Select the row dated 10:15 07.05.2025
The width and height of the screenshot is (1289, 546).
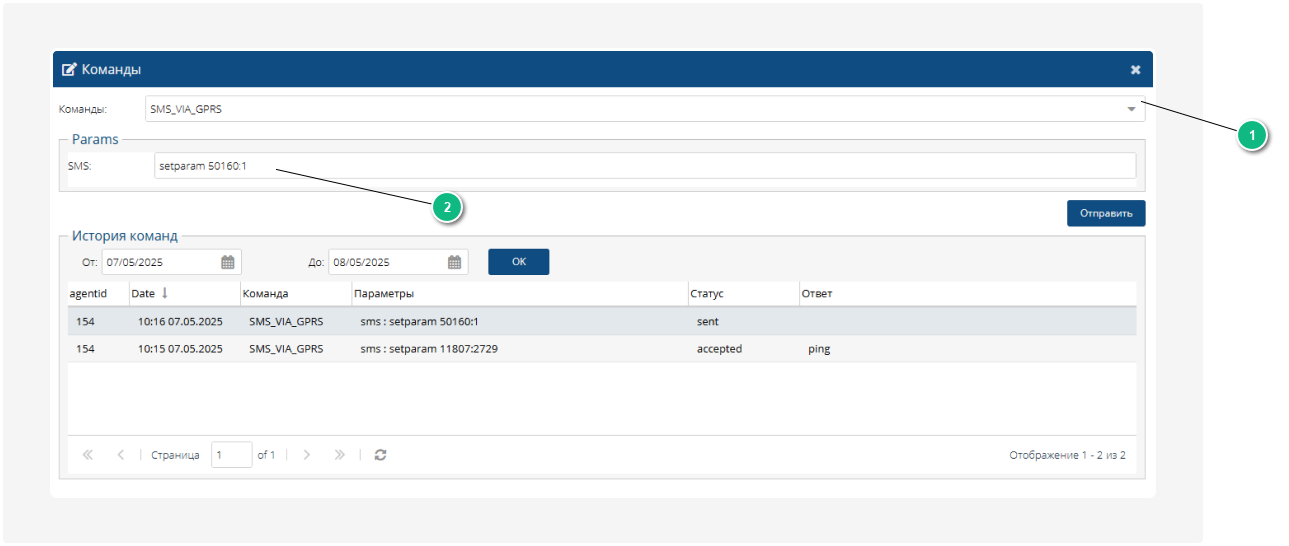click(602, 349)
